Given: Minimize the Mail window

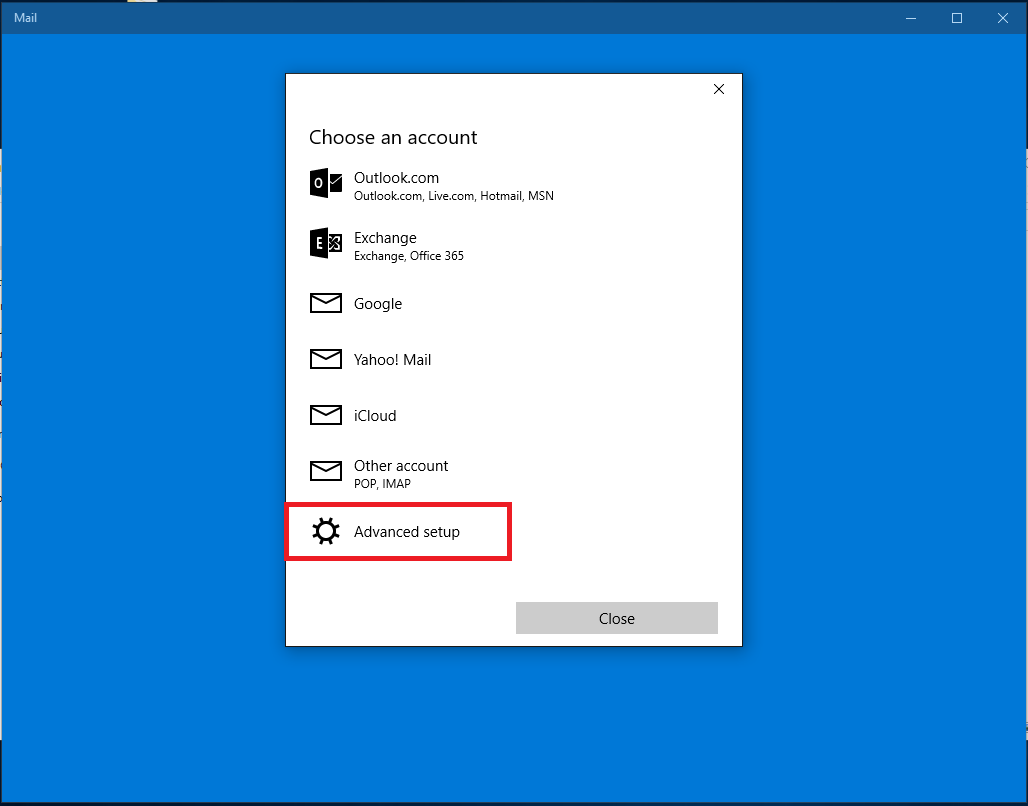Looking at the screenshot, I should [x=911, y=18].
